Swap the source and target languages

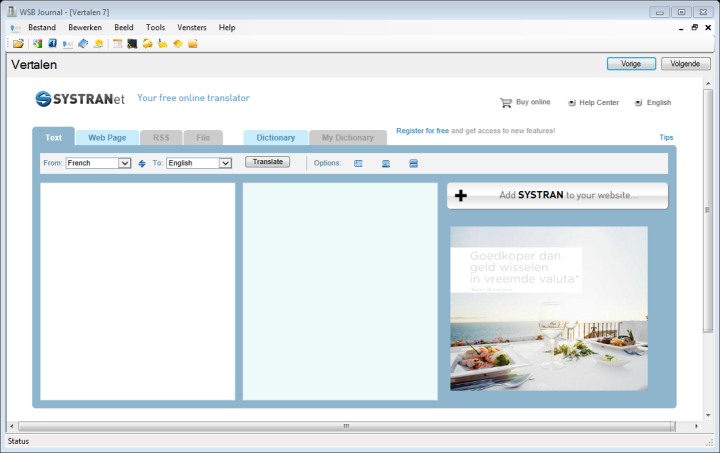point(142,163)
